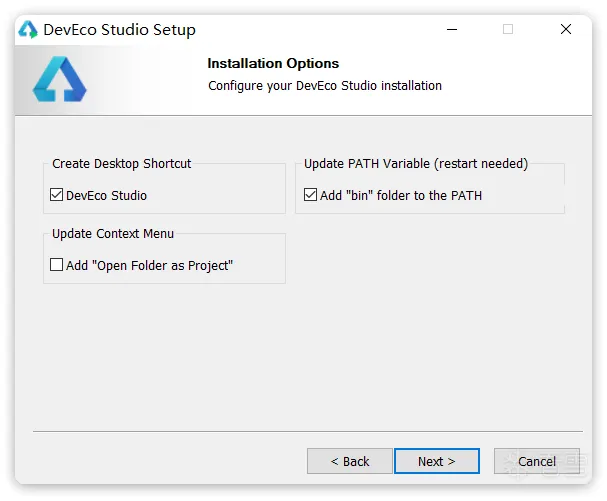Click the "Installation Options" heading

point(273,64)
